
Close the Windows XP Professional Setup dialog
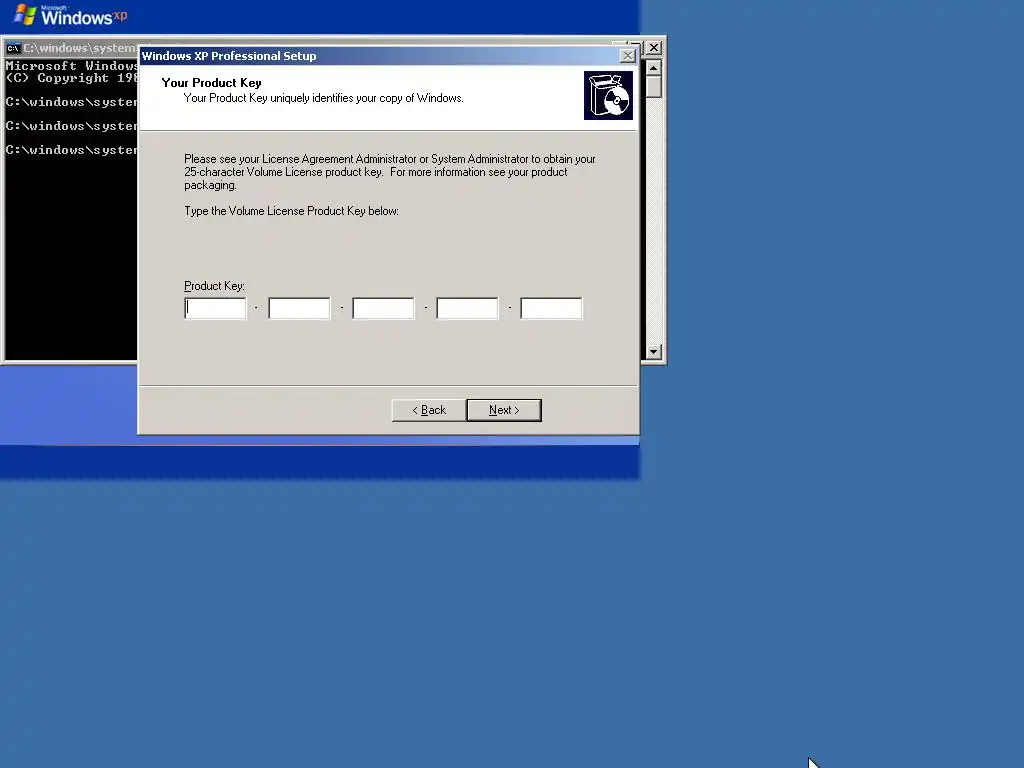pyautogui.click(x=628, y=56)
